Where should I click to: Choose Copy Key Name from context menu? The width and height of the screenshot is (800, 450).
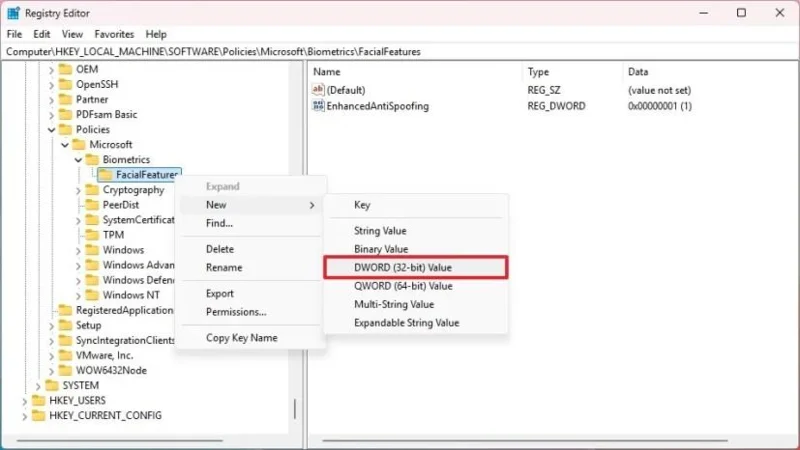click(251, 338)
